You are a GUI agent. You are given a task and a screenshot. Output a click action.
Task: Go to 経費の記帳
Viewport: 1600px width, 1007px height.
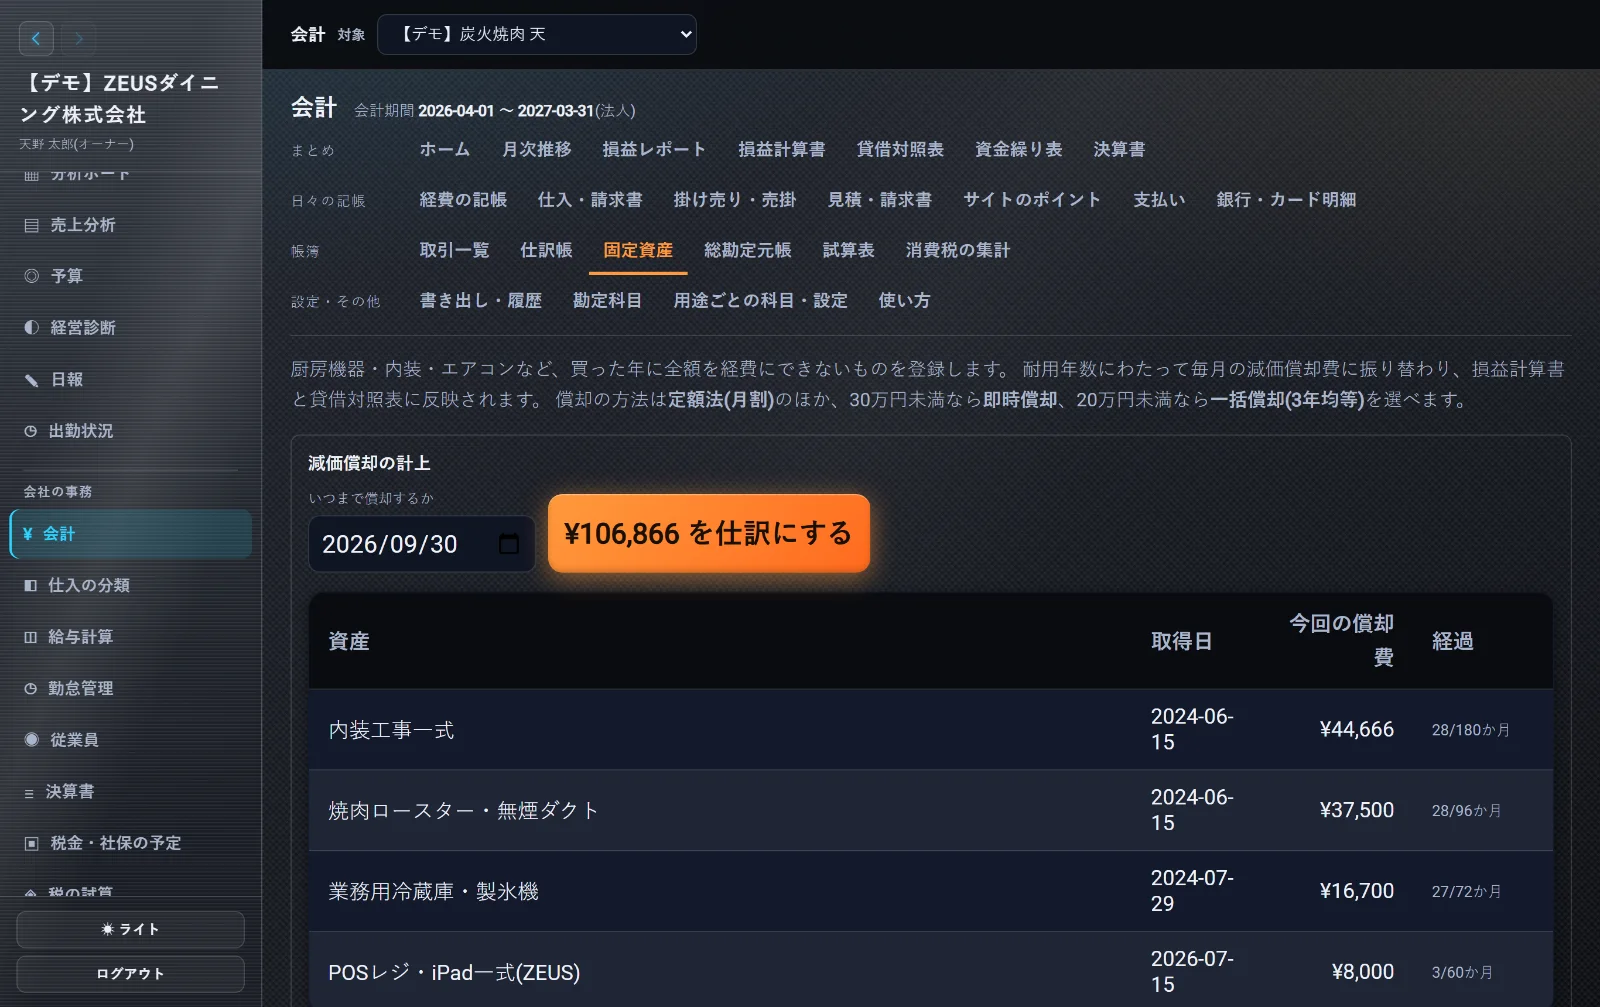pos(463,200)
